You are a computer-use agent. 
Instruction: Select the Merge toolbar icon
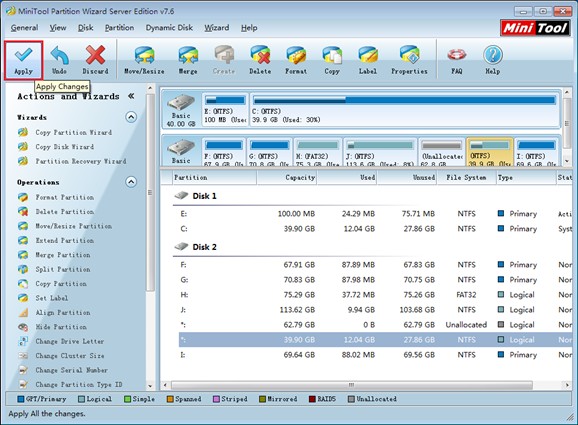coord(188,55)
